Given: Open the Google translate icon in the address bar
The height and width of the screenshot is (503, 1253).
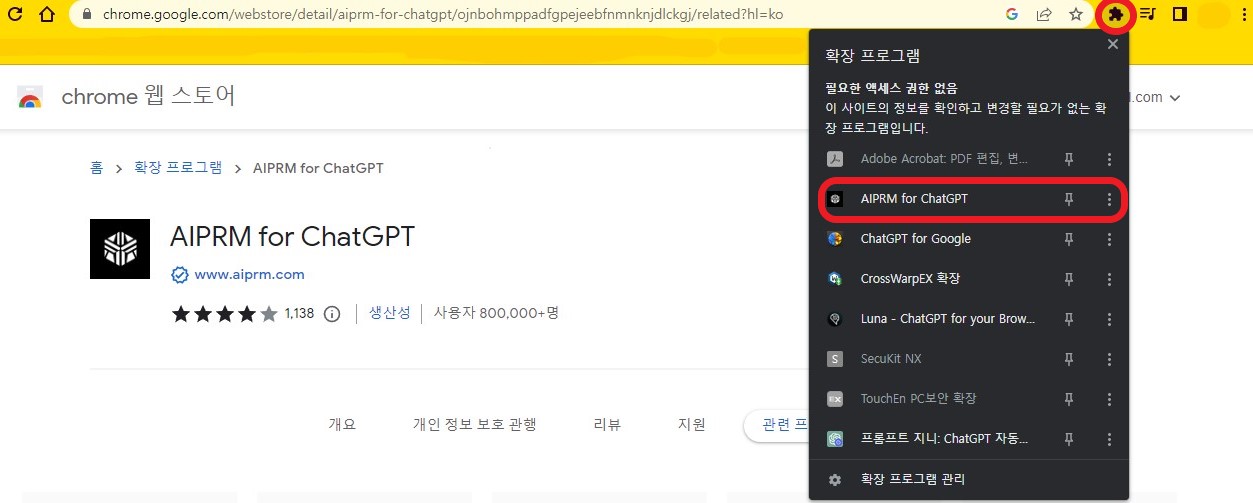Looking at the screenshot, I should coord(1012,14).
